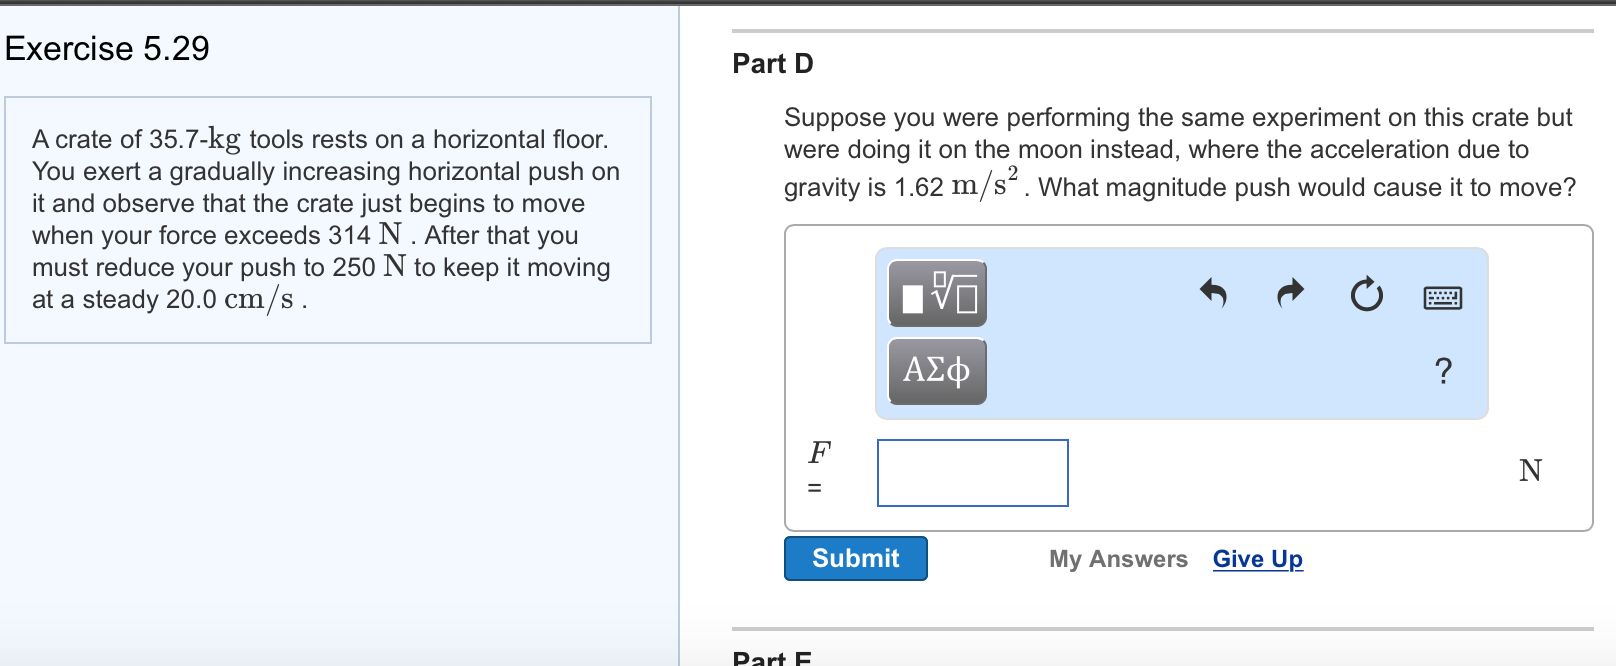Image resolution: width=1616 pixels, height=666 pixels.
Task: Click the Exercise 5.29 title
Action: click(106, 48)
